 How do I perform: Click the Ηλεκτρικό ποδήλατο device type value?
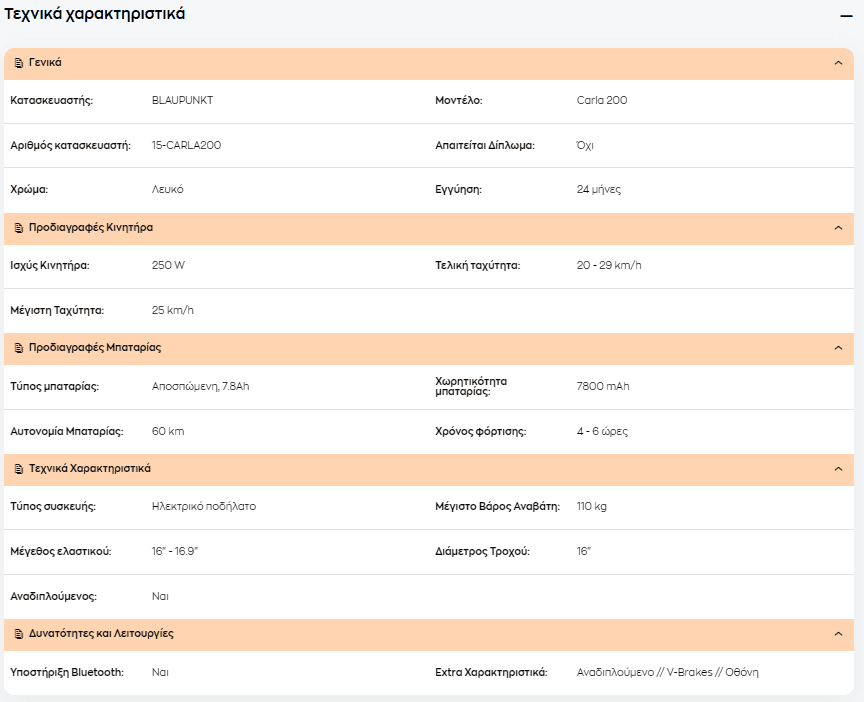(204, 506)
